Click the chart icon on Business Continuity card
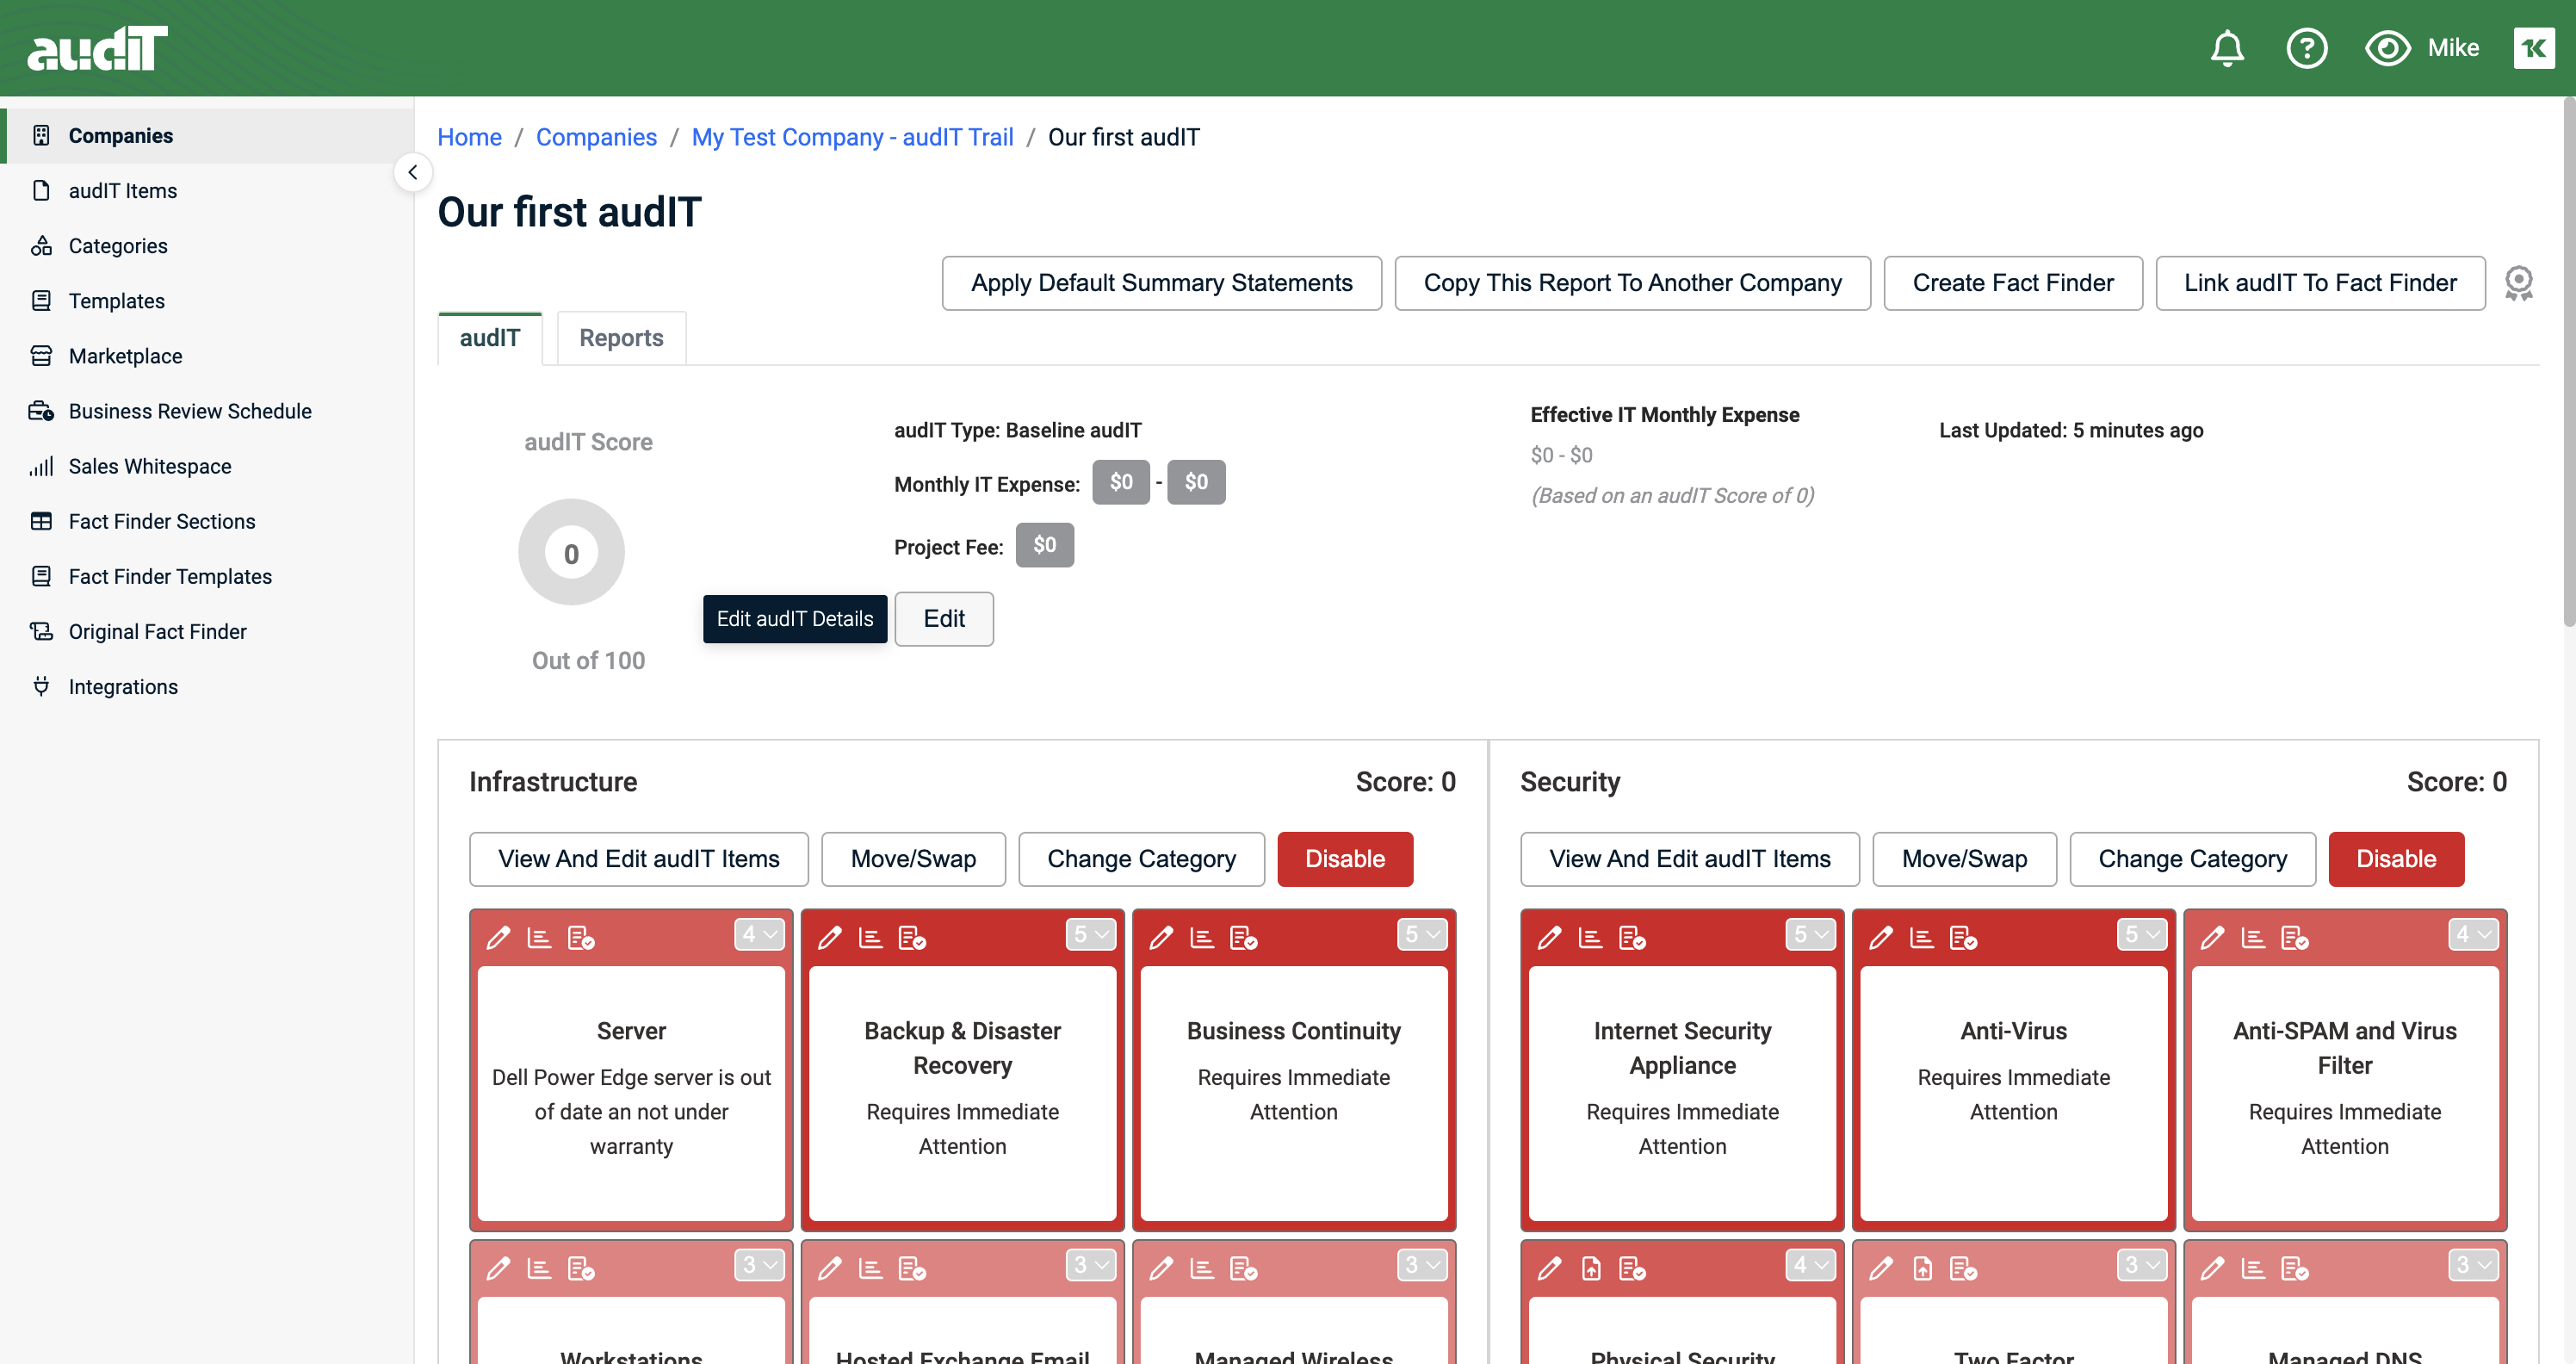The image size is (2576, 1364). click(x=1202, y=937)
